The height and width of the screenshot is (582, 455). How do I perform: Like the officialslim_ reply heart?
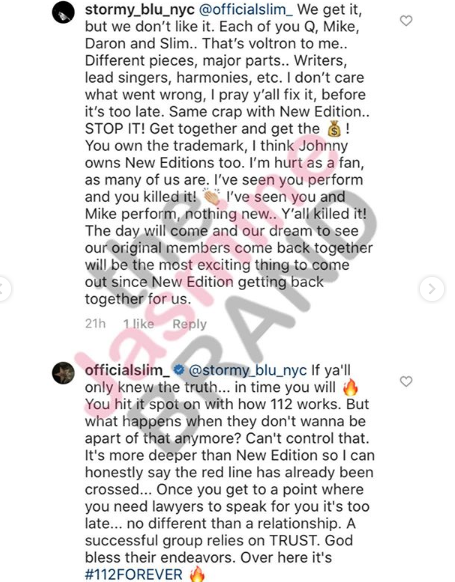(406, 381)
